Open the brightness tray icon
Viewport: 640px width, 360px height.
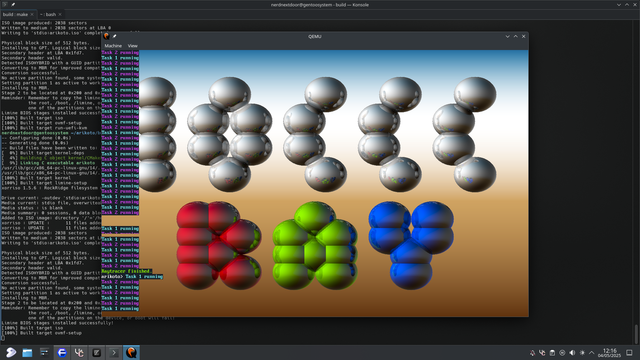point(582,353)
